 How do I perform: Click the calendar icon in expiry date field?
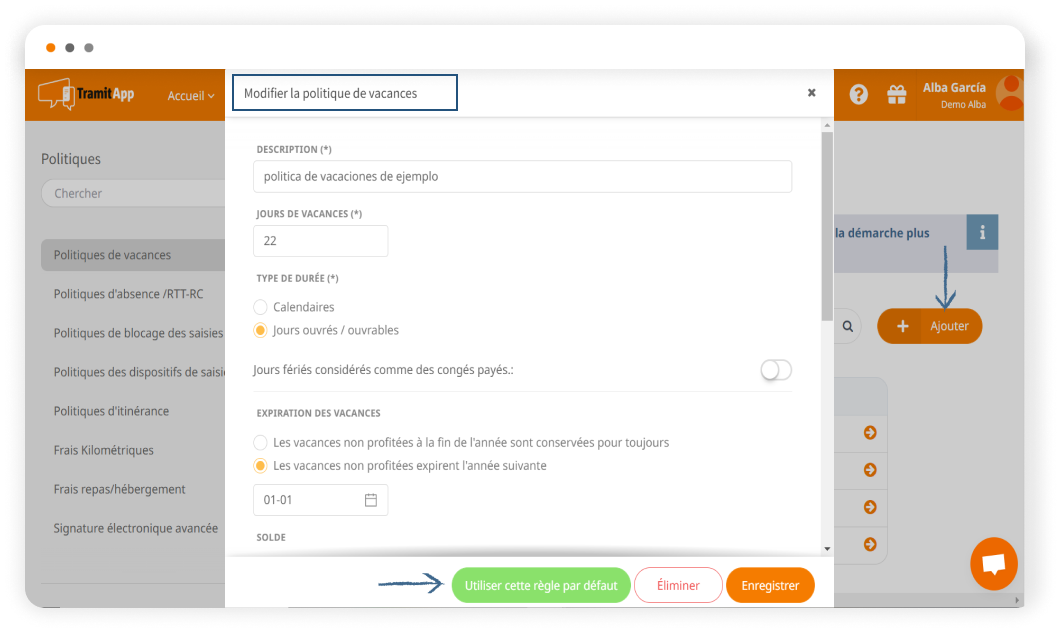pyautogui.click(x=371, y=500)
